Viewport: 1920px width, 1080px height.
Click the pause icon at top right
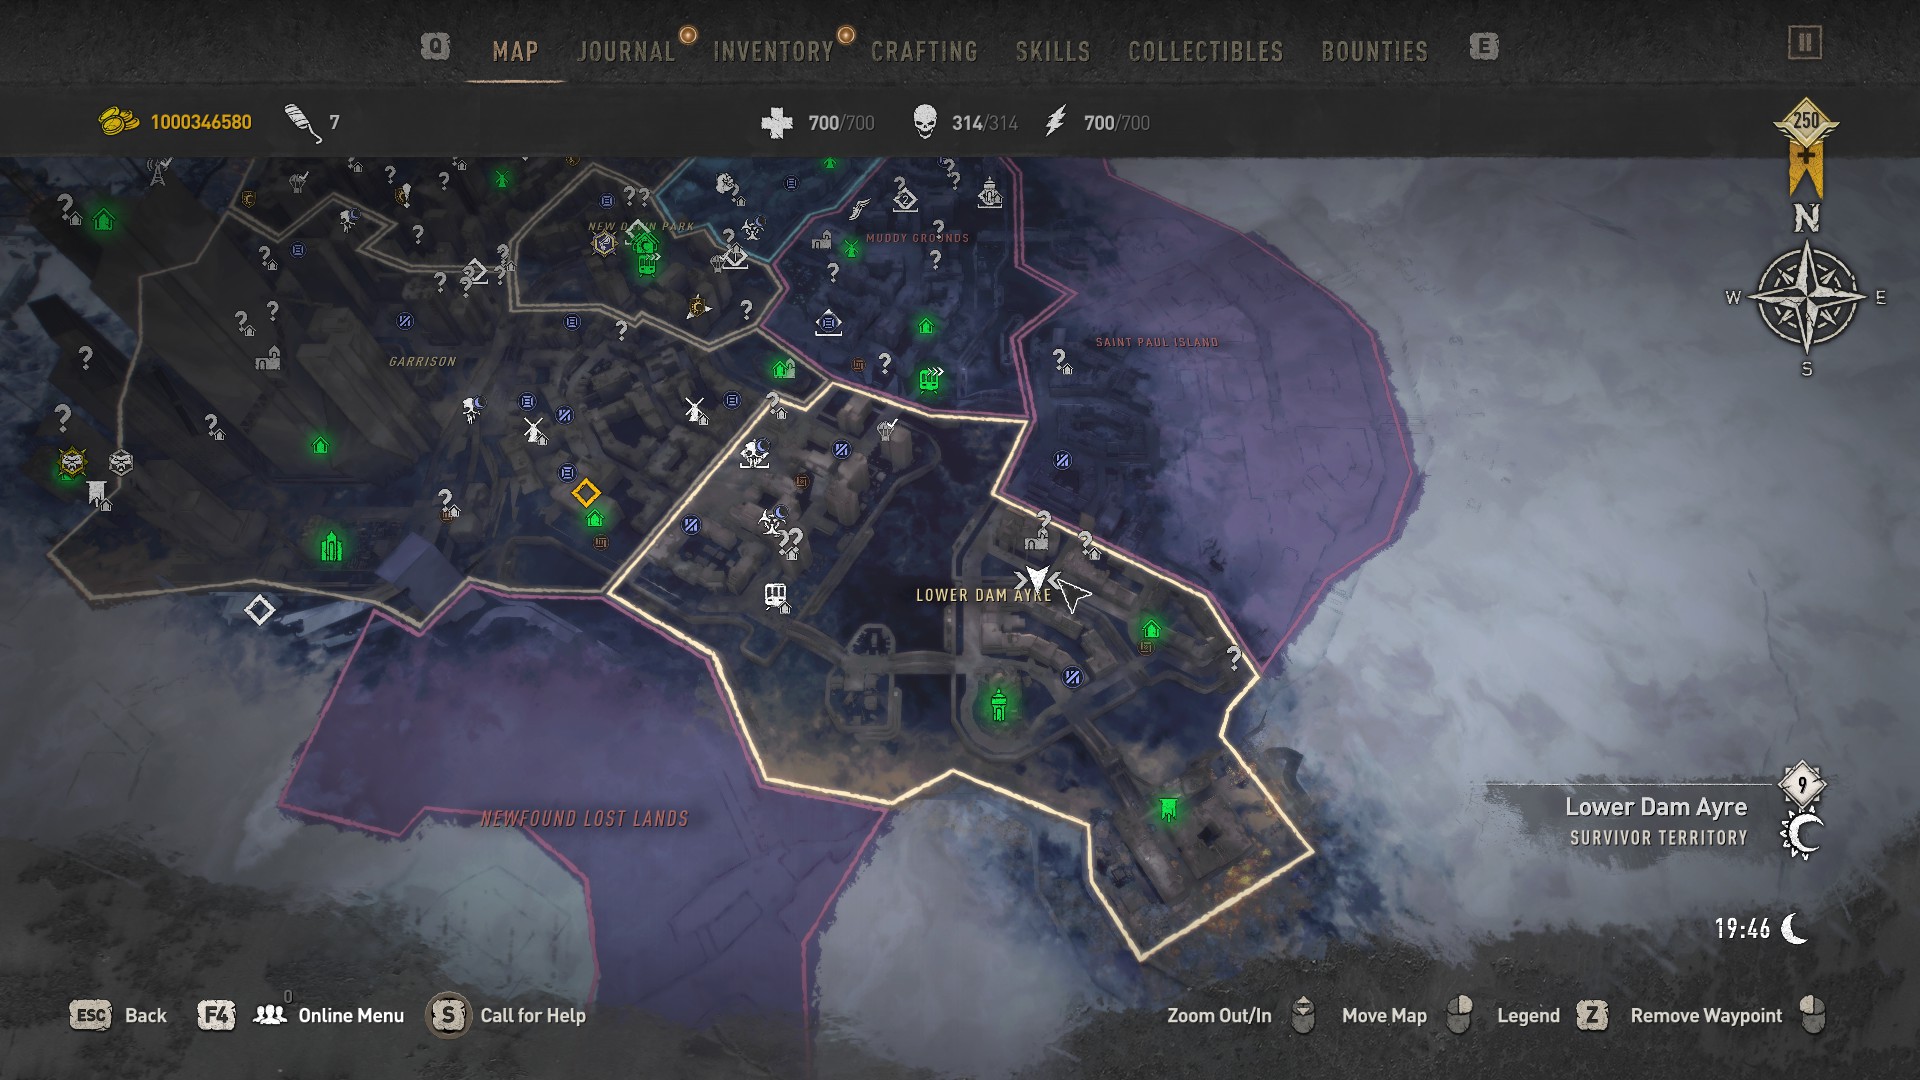tap(1805, 43)
